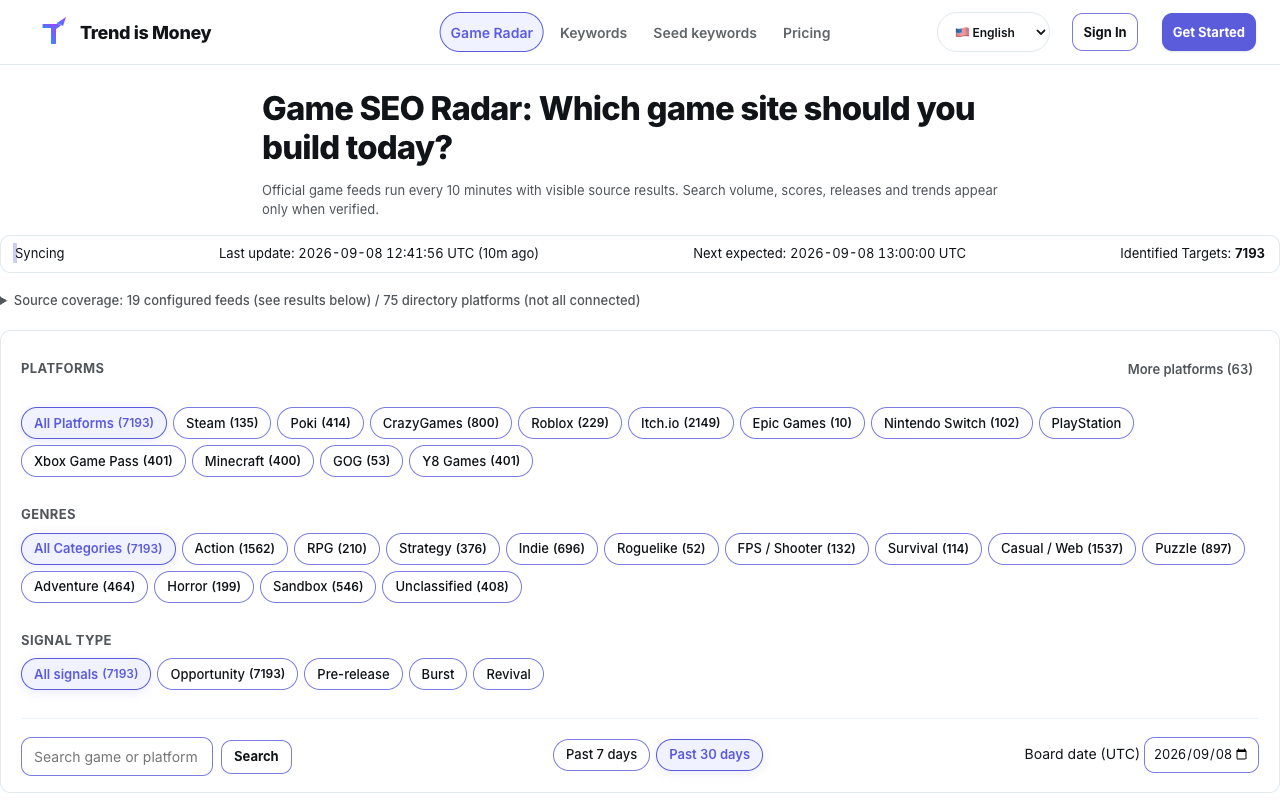Select the Itch.io (2149) platform chip
The width and height of the screenshot is (1280, 800).
[x=681, y=423]
